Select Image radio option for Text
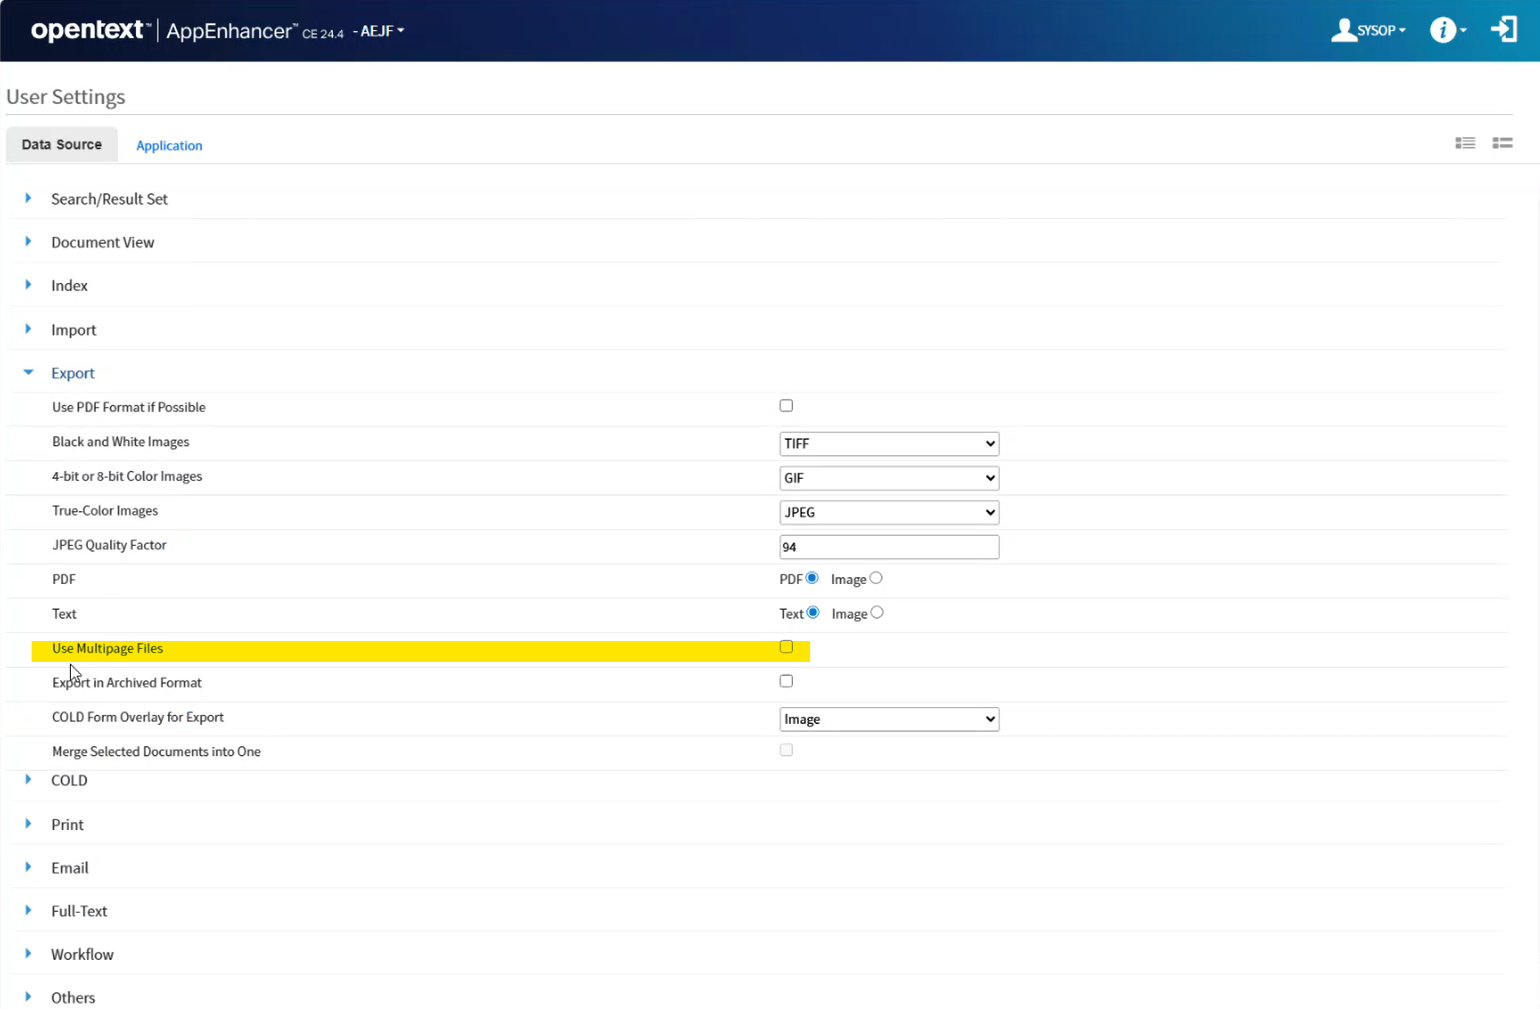 (x=877, y=613)
